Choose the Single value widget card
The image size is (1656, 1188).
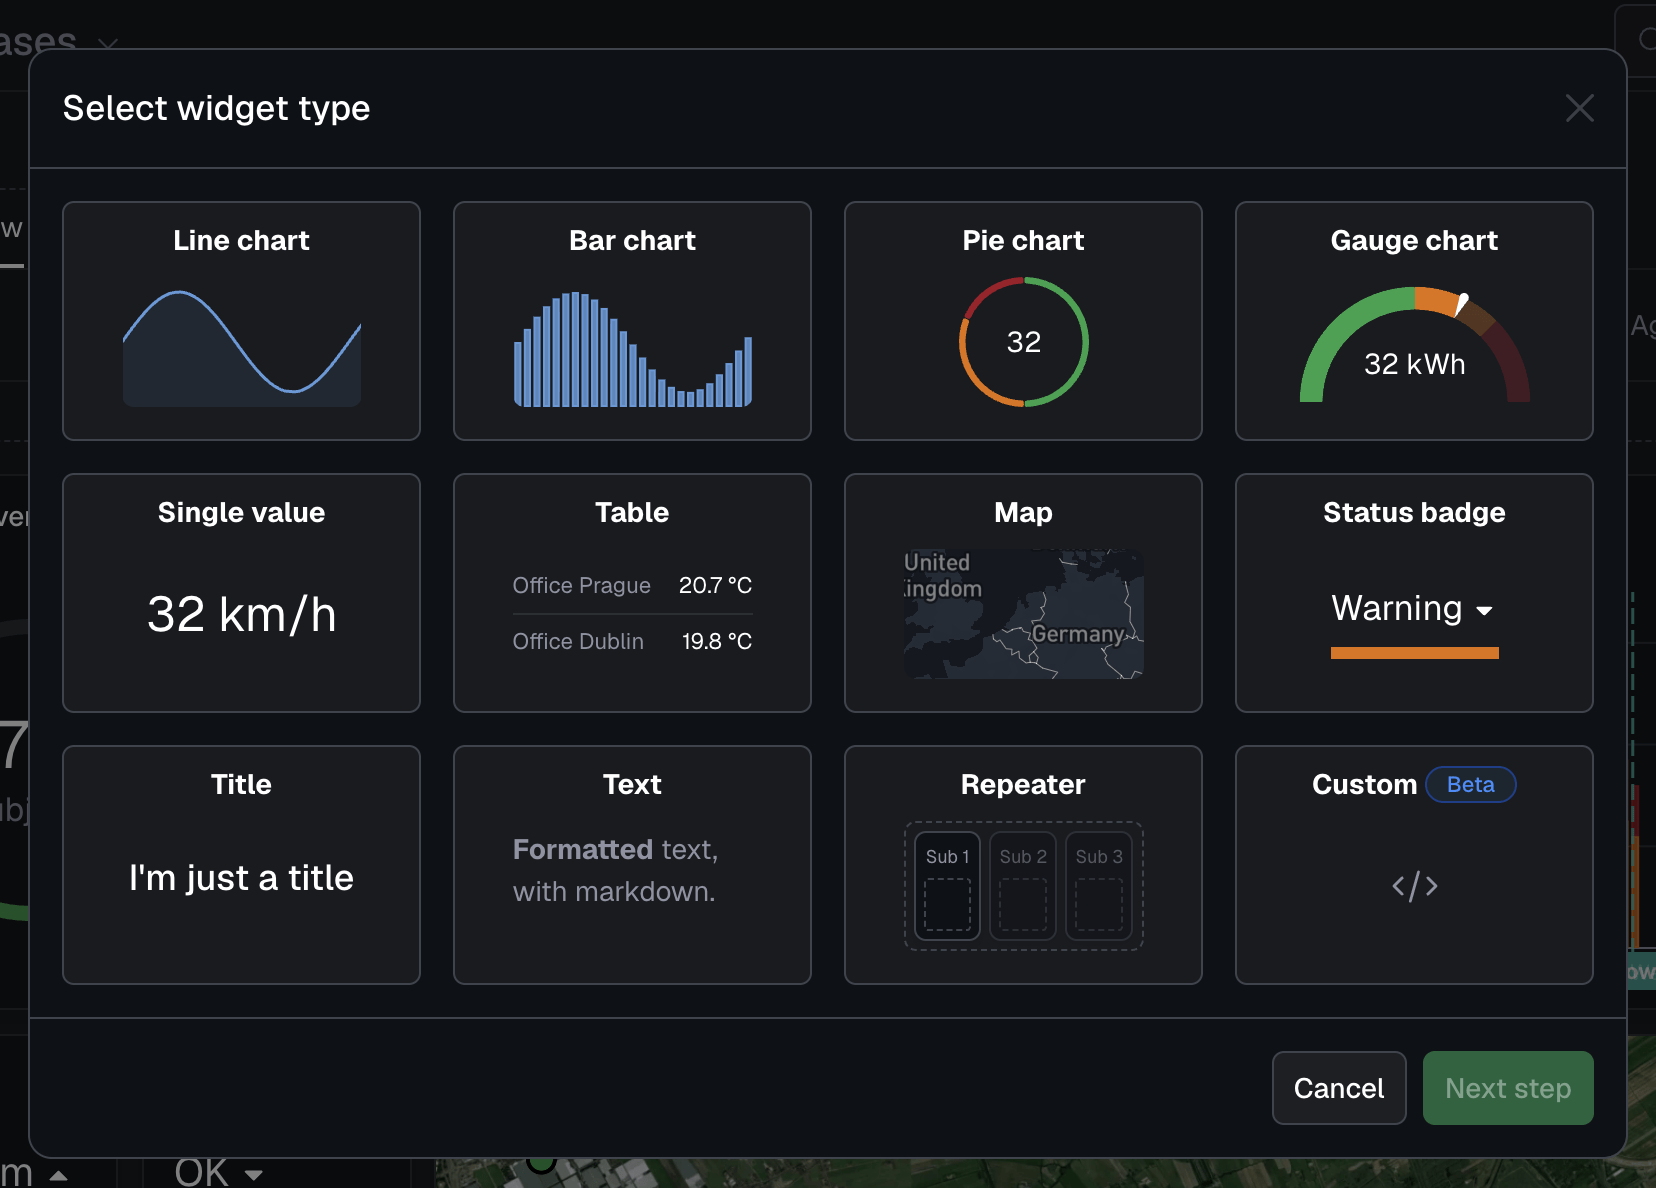[x=241, y=593]
